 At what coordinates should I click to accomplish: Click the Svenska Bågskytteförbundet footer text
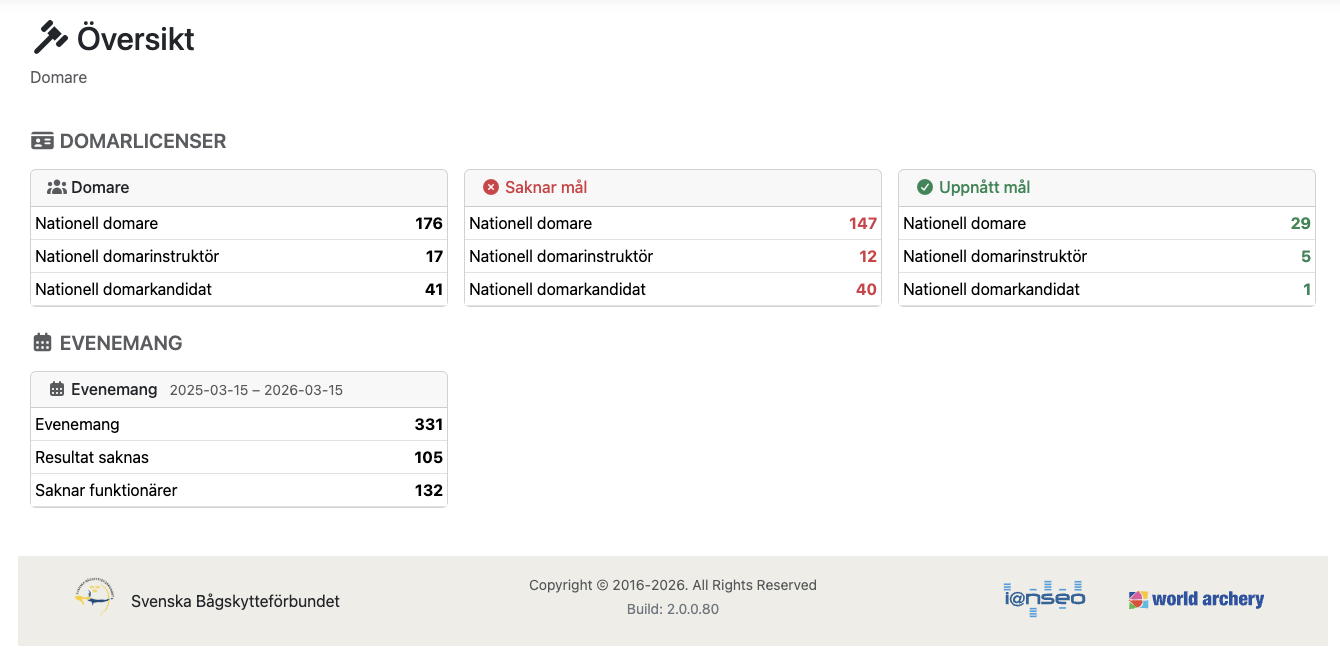point(235,601)
